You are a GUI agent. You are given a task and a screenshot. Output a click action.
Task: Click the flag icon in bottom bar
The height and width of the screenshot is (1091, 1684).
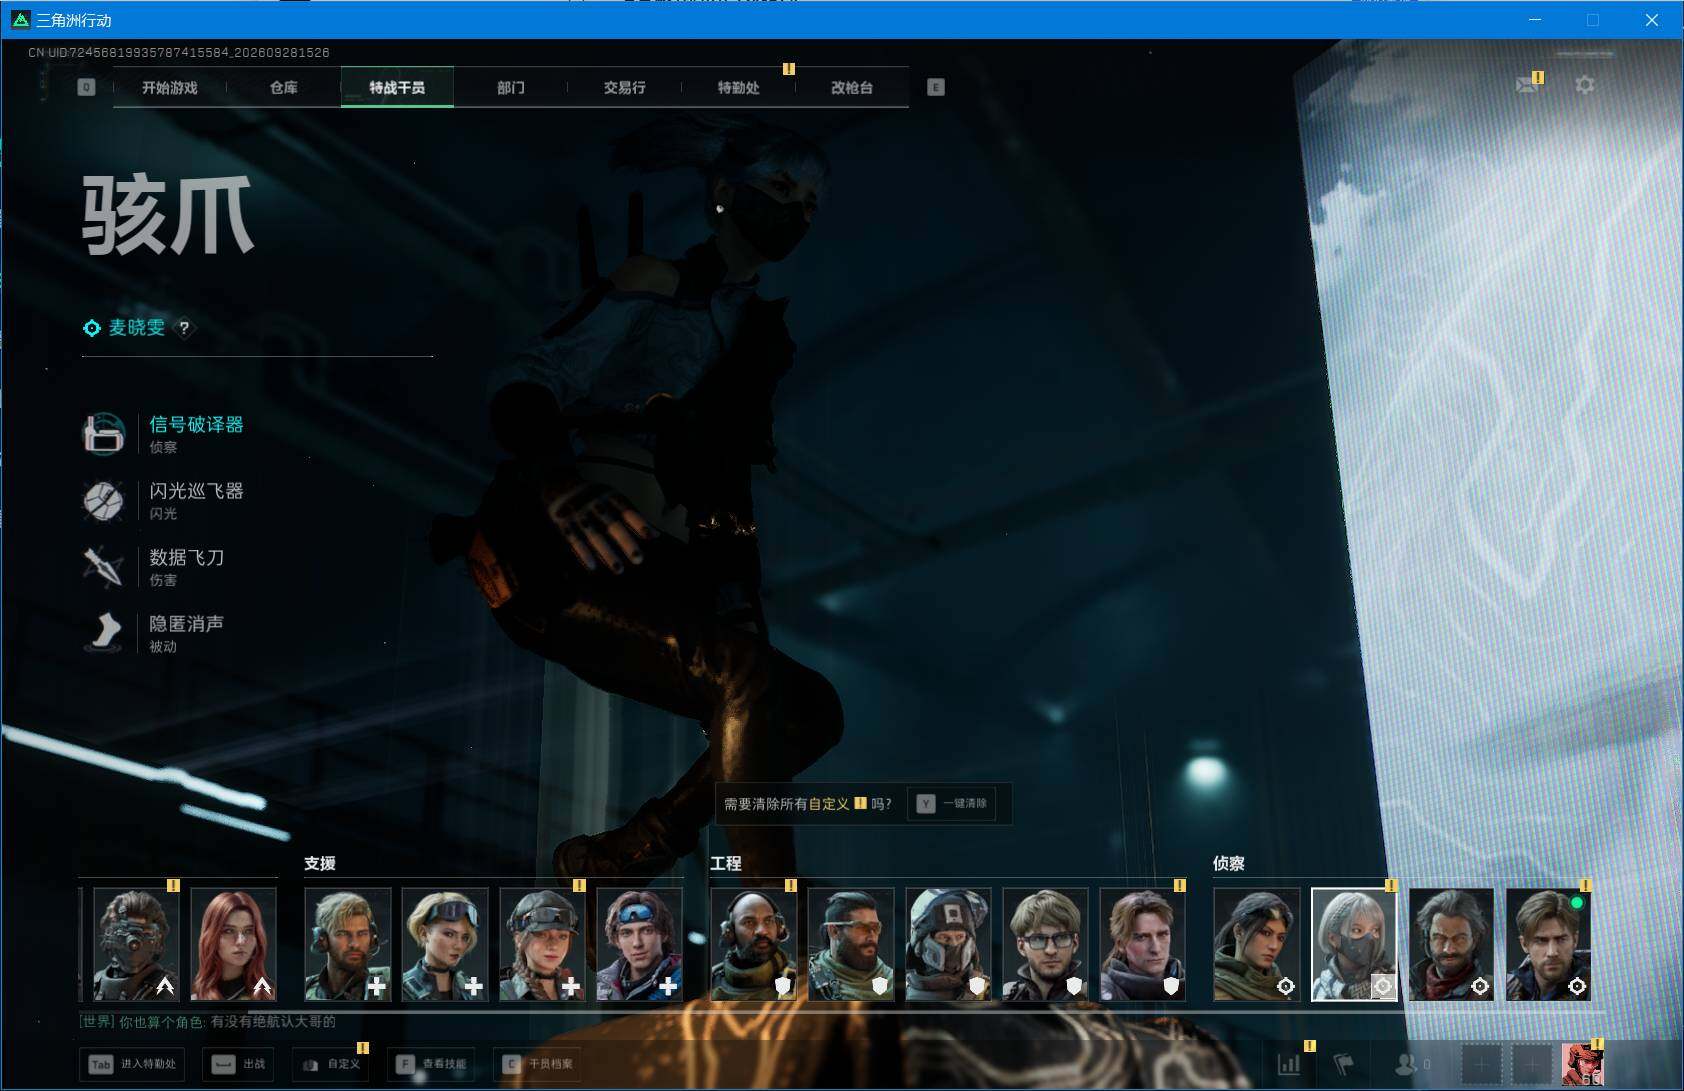click(1344, 1064)
